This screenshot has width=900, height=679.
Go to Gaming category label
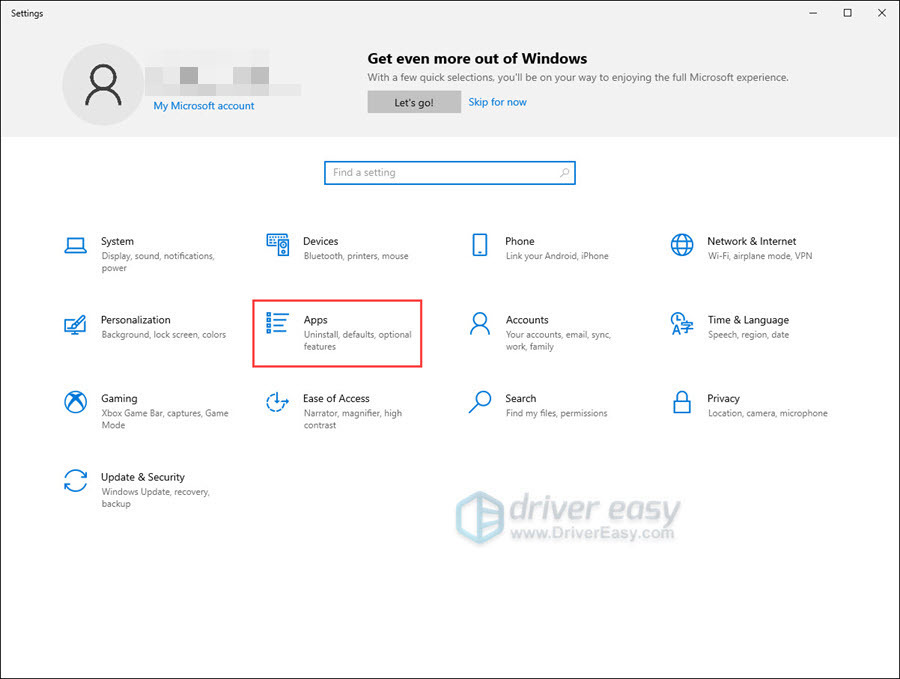tap(119, 398)
